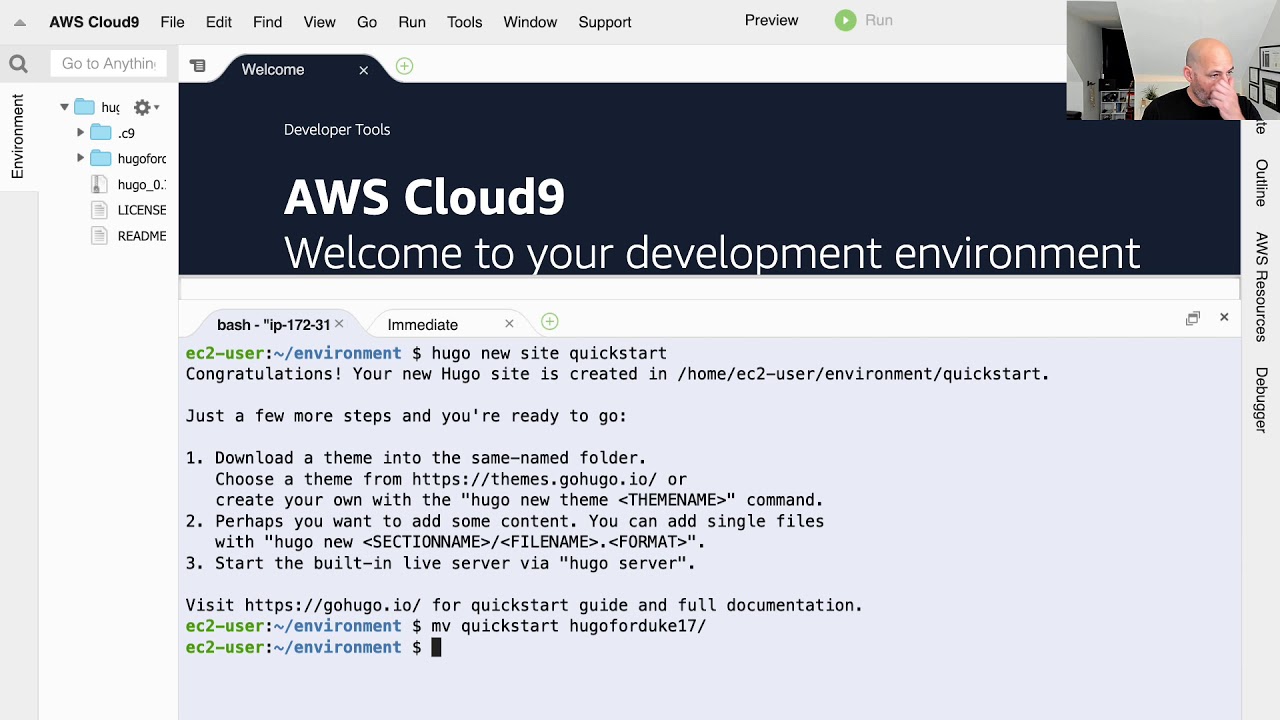Close the bash terminal tab
This screenshot has height=720, width=1280.
[x=339, y=324]
